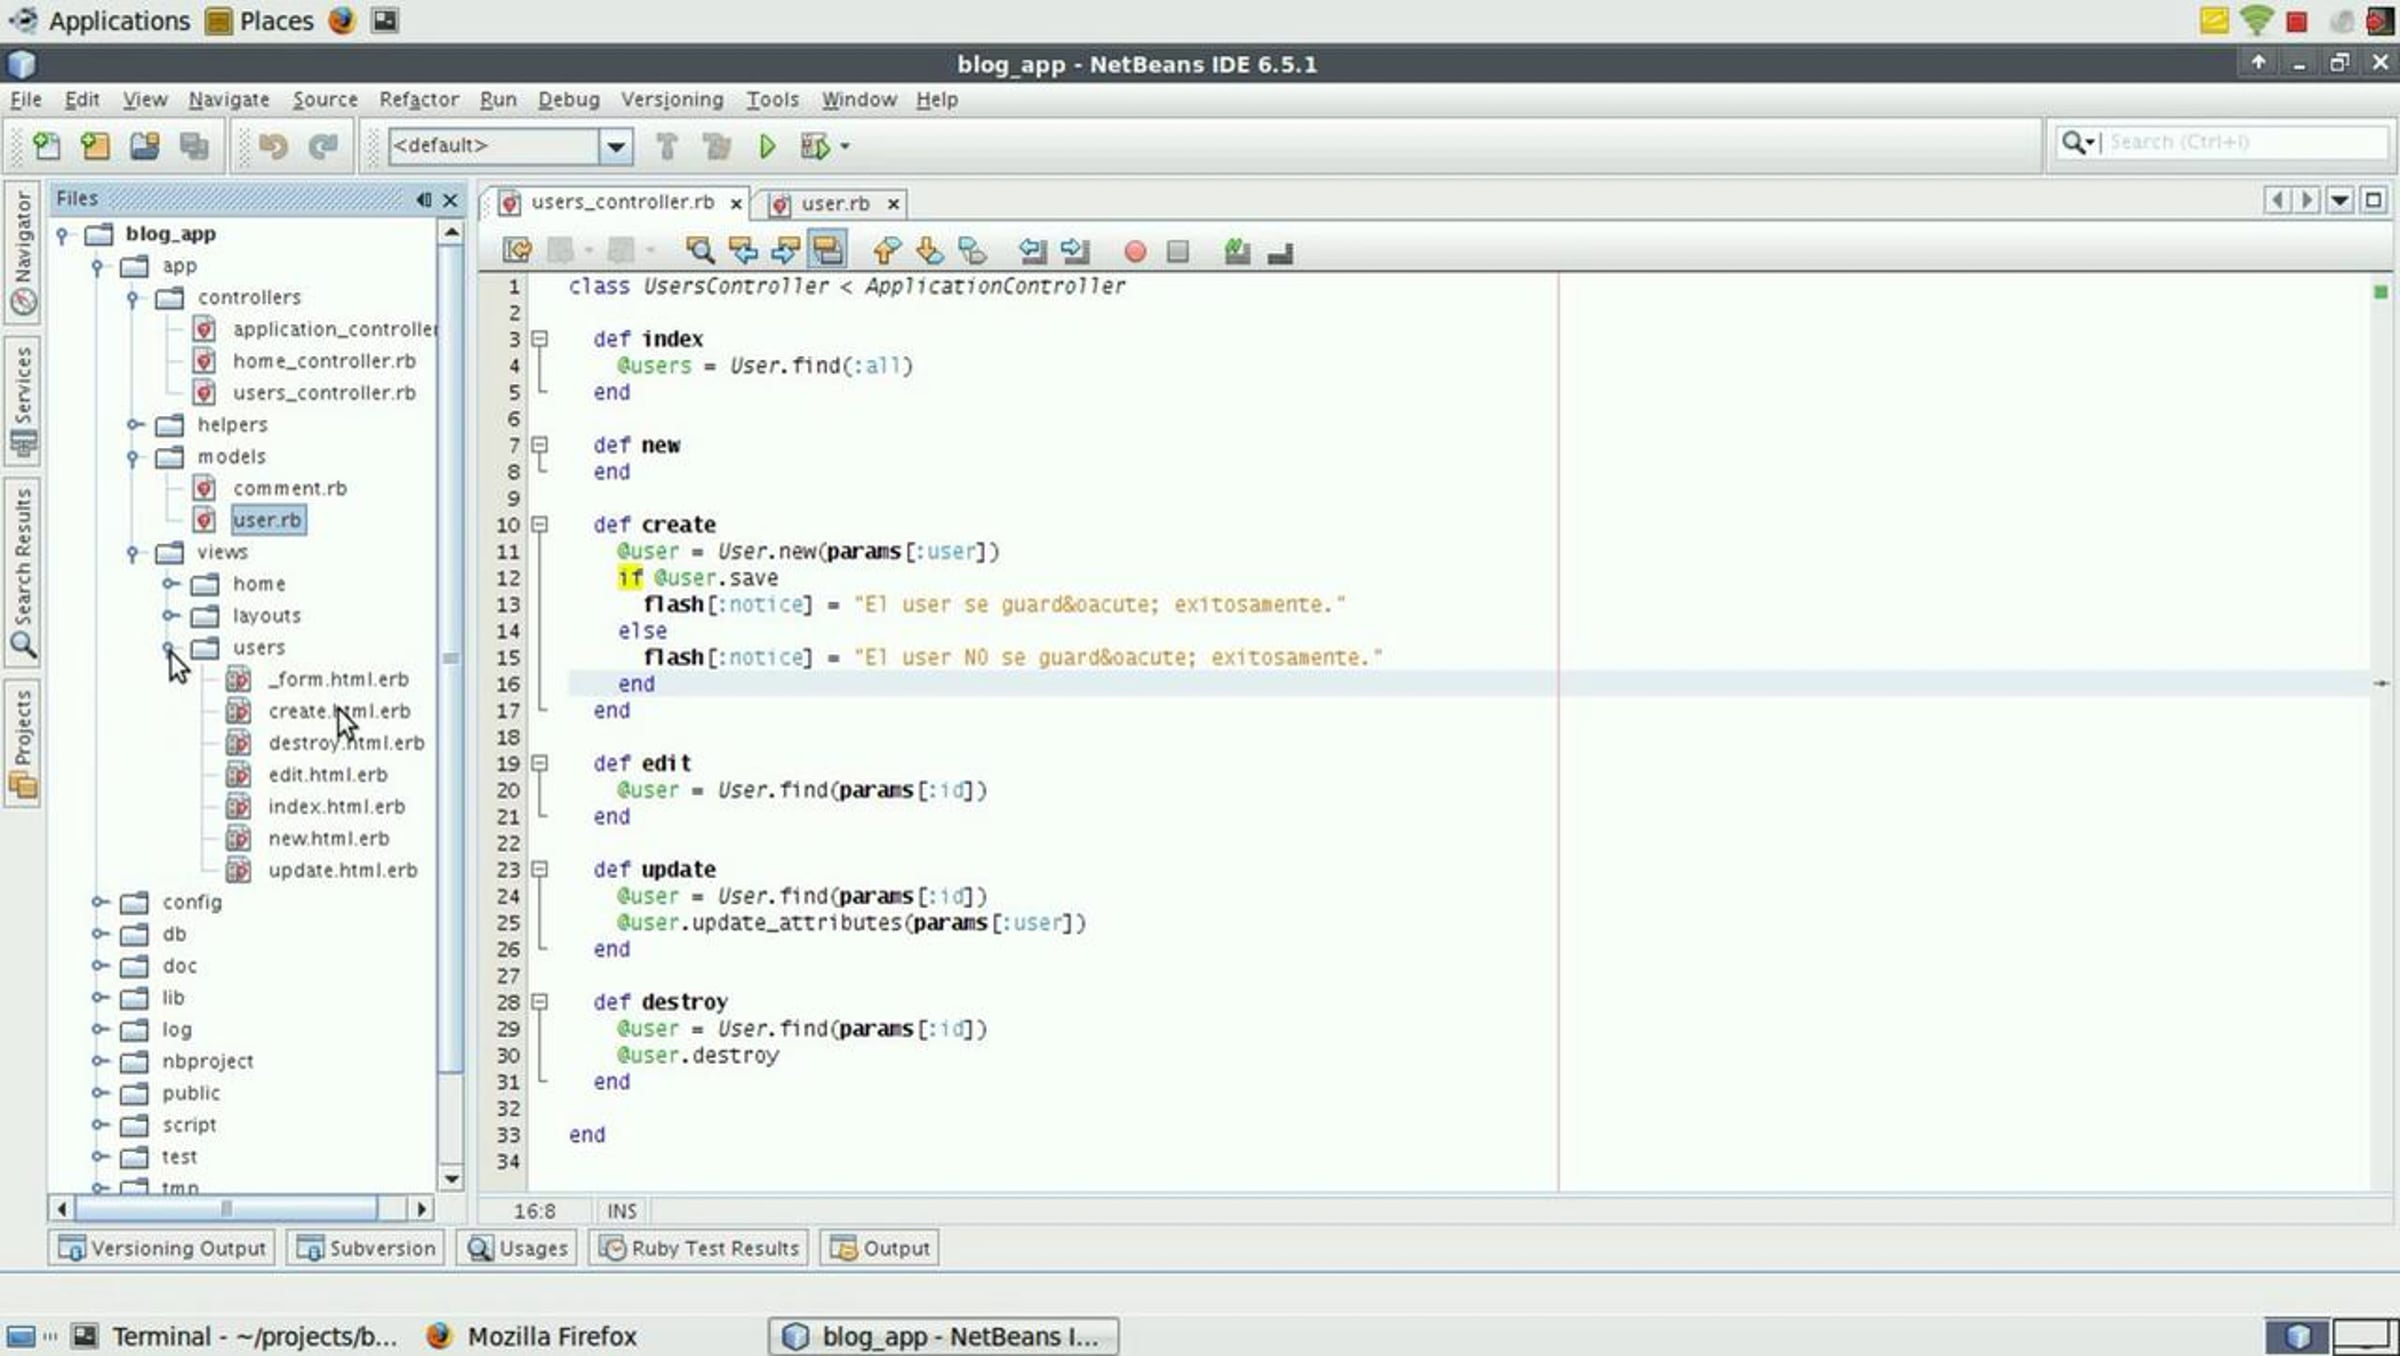Expand the helpers folder node
Screen dimensions: 2400x1356
[134, 425]
